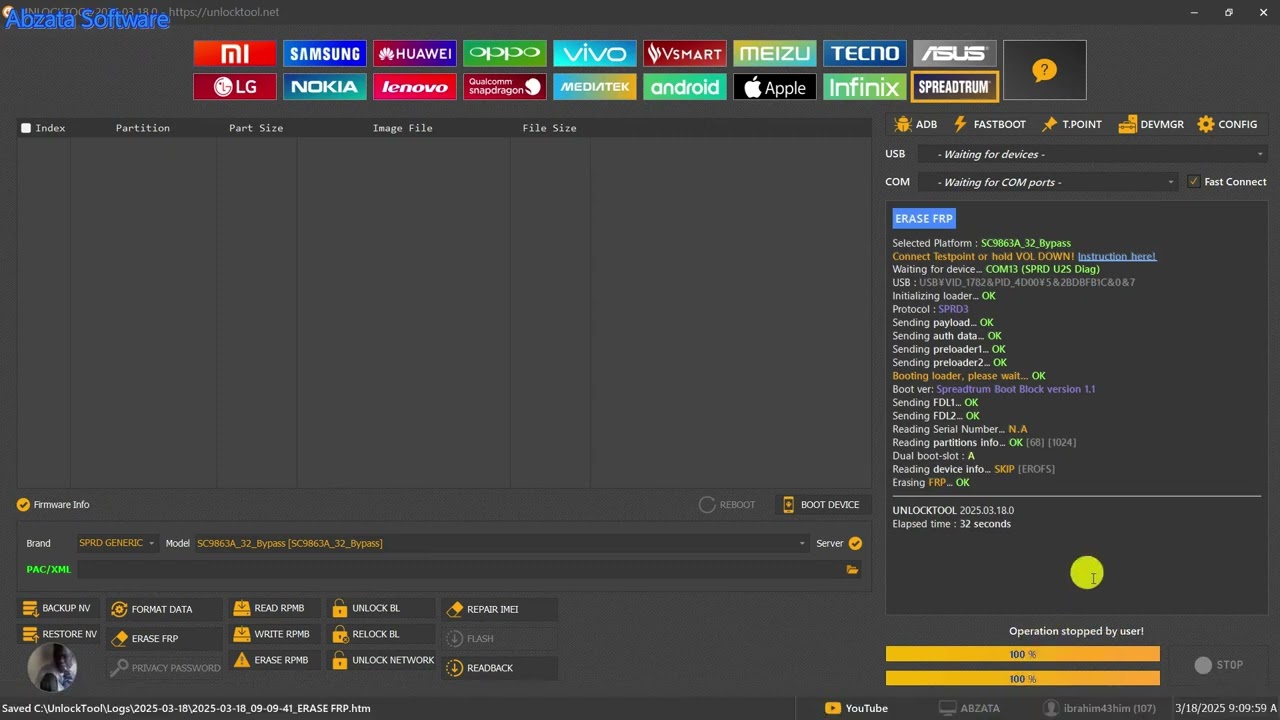Screen dimensions: 1280x720
Task: Select the MediaTek platform tile
Action: click(x=595, y=87)
